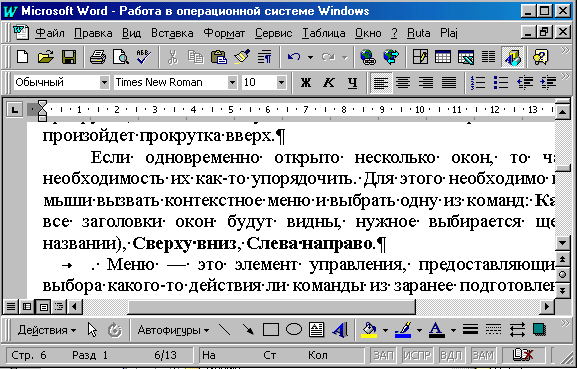Open the Правка menu
This screenshot has height=369, width=577.
93,33
